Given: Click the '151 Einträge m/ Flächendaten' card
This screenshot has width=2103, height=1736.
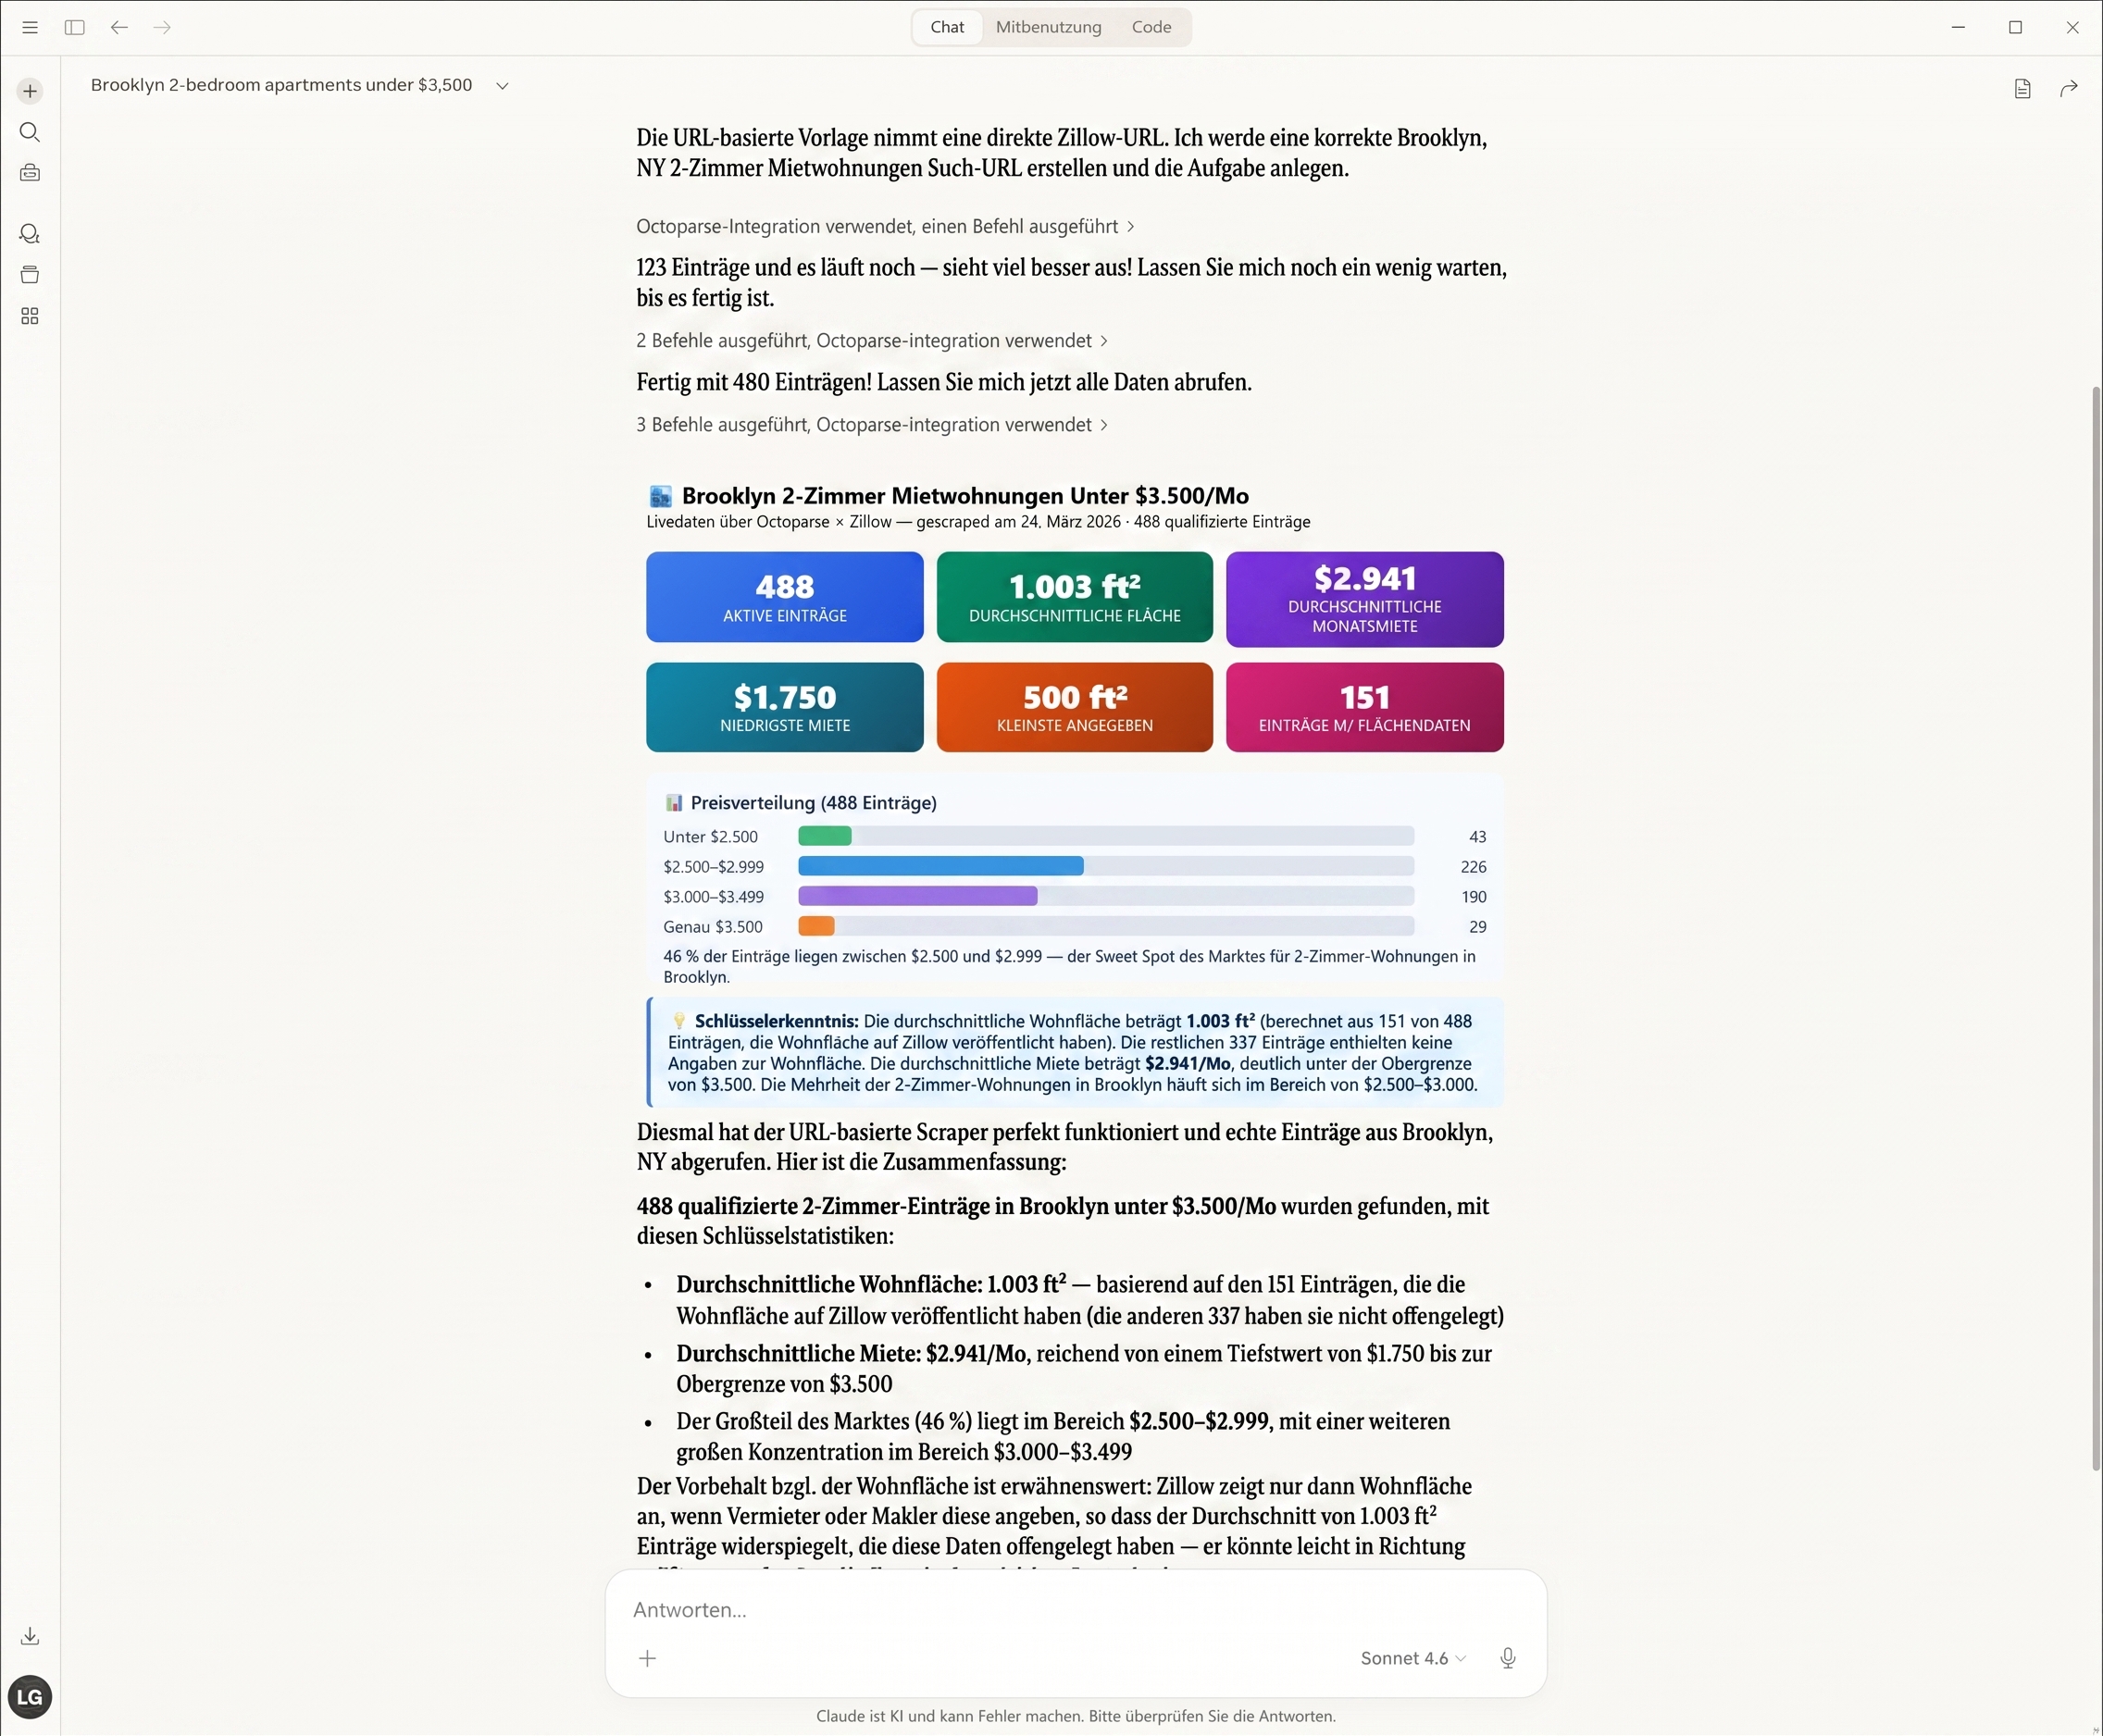Looking at the screenshot, I should pyautogui.click(x=1365, y=707).
